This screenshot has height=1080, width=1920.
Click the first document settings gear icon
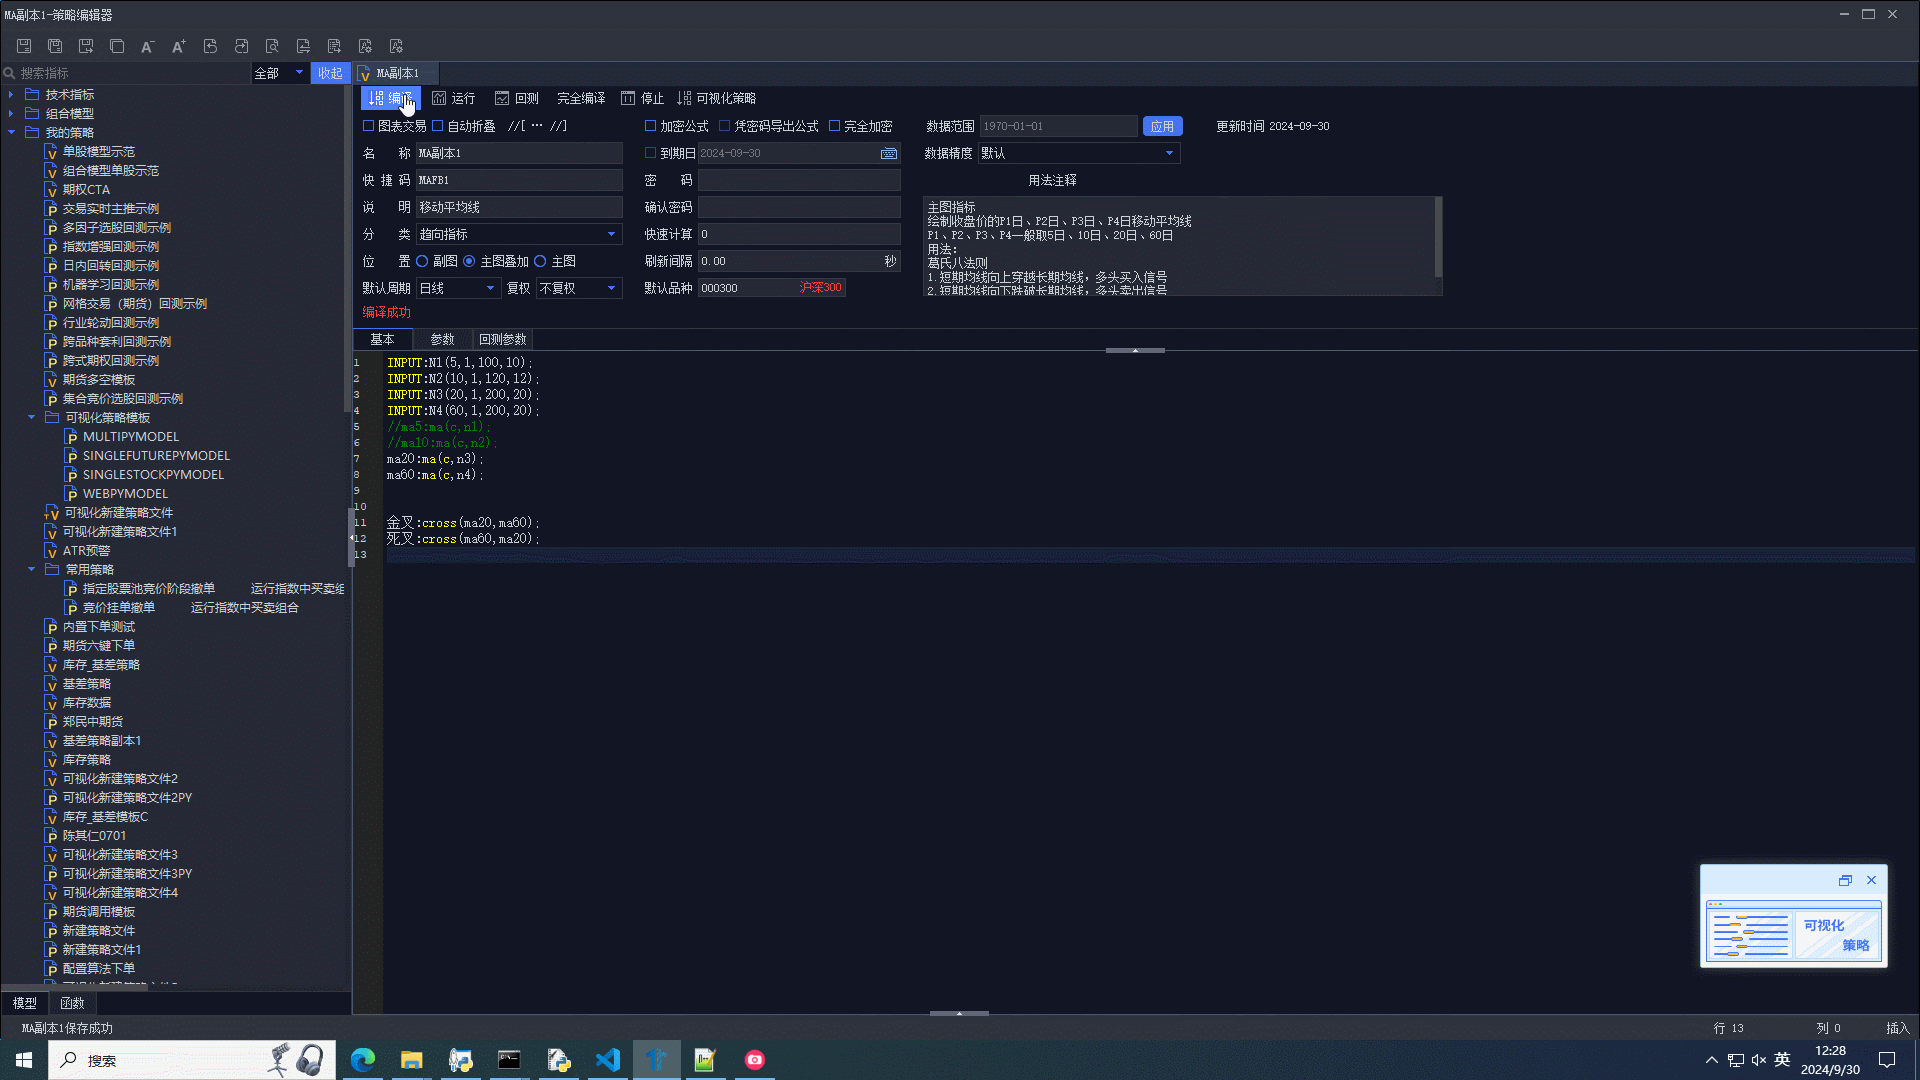pyautogui.click(x=365, y=46)
